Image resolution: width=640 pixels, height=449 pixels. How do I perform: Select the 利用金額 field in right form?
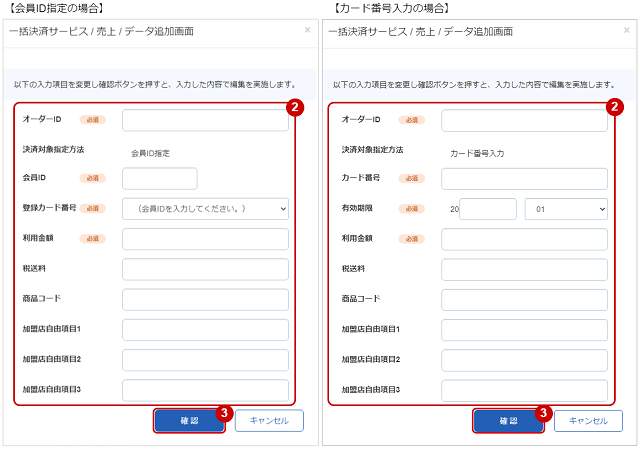tap(524, 239)
